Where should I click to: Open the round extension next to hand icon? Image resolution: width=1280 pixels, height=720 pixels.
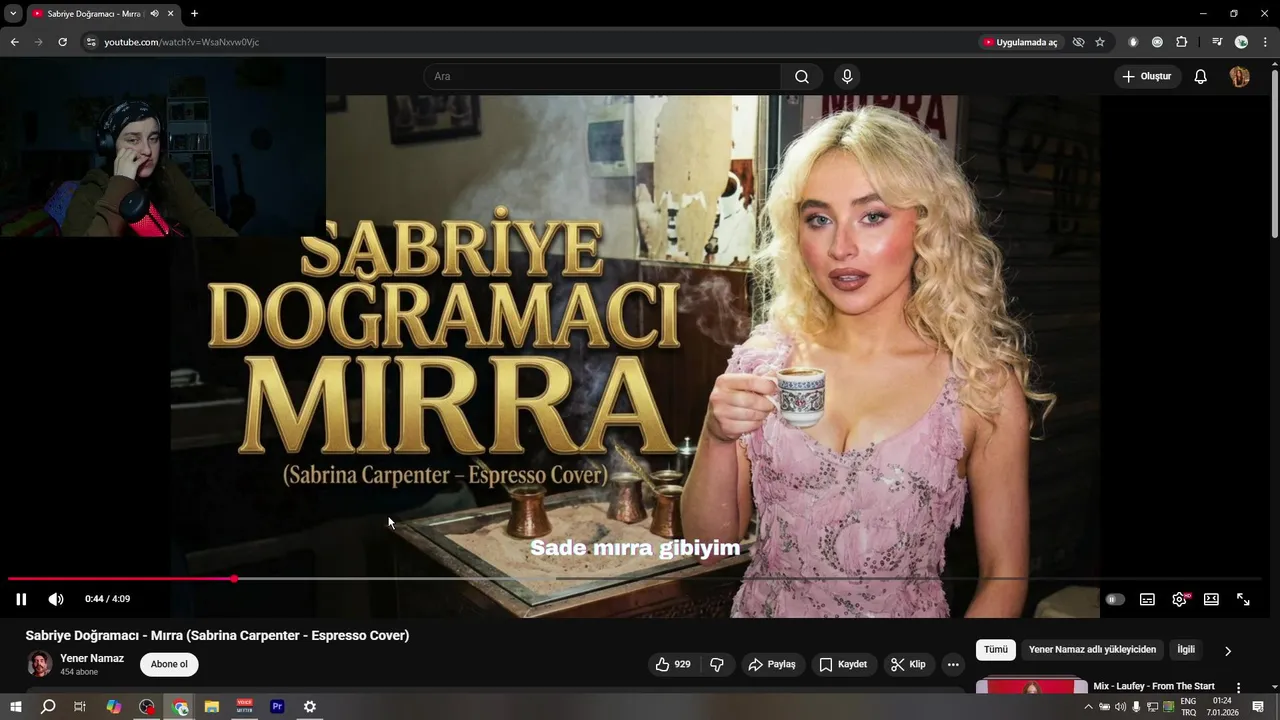pos(1157,42)
